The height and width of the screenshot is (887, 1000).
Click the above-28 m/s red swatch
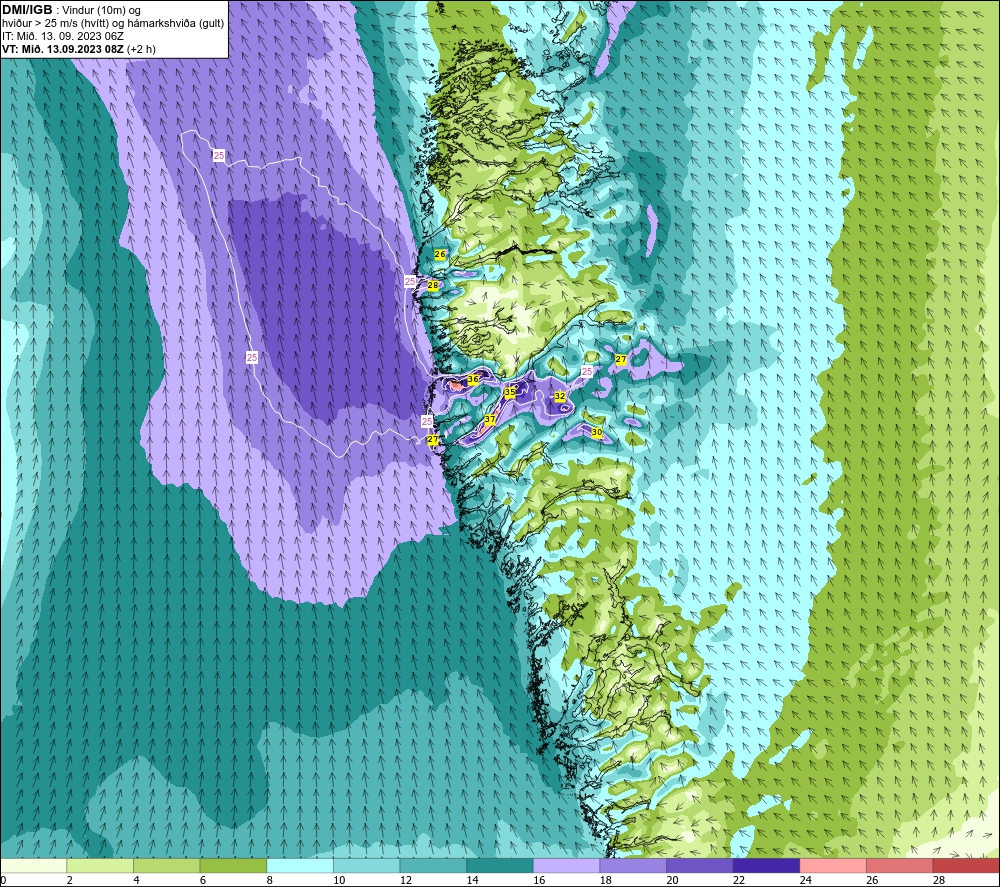click(x=966, y=865)
